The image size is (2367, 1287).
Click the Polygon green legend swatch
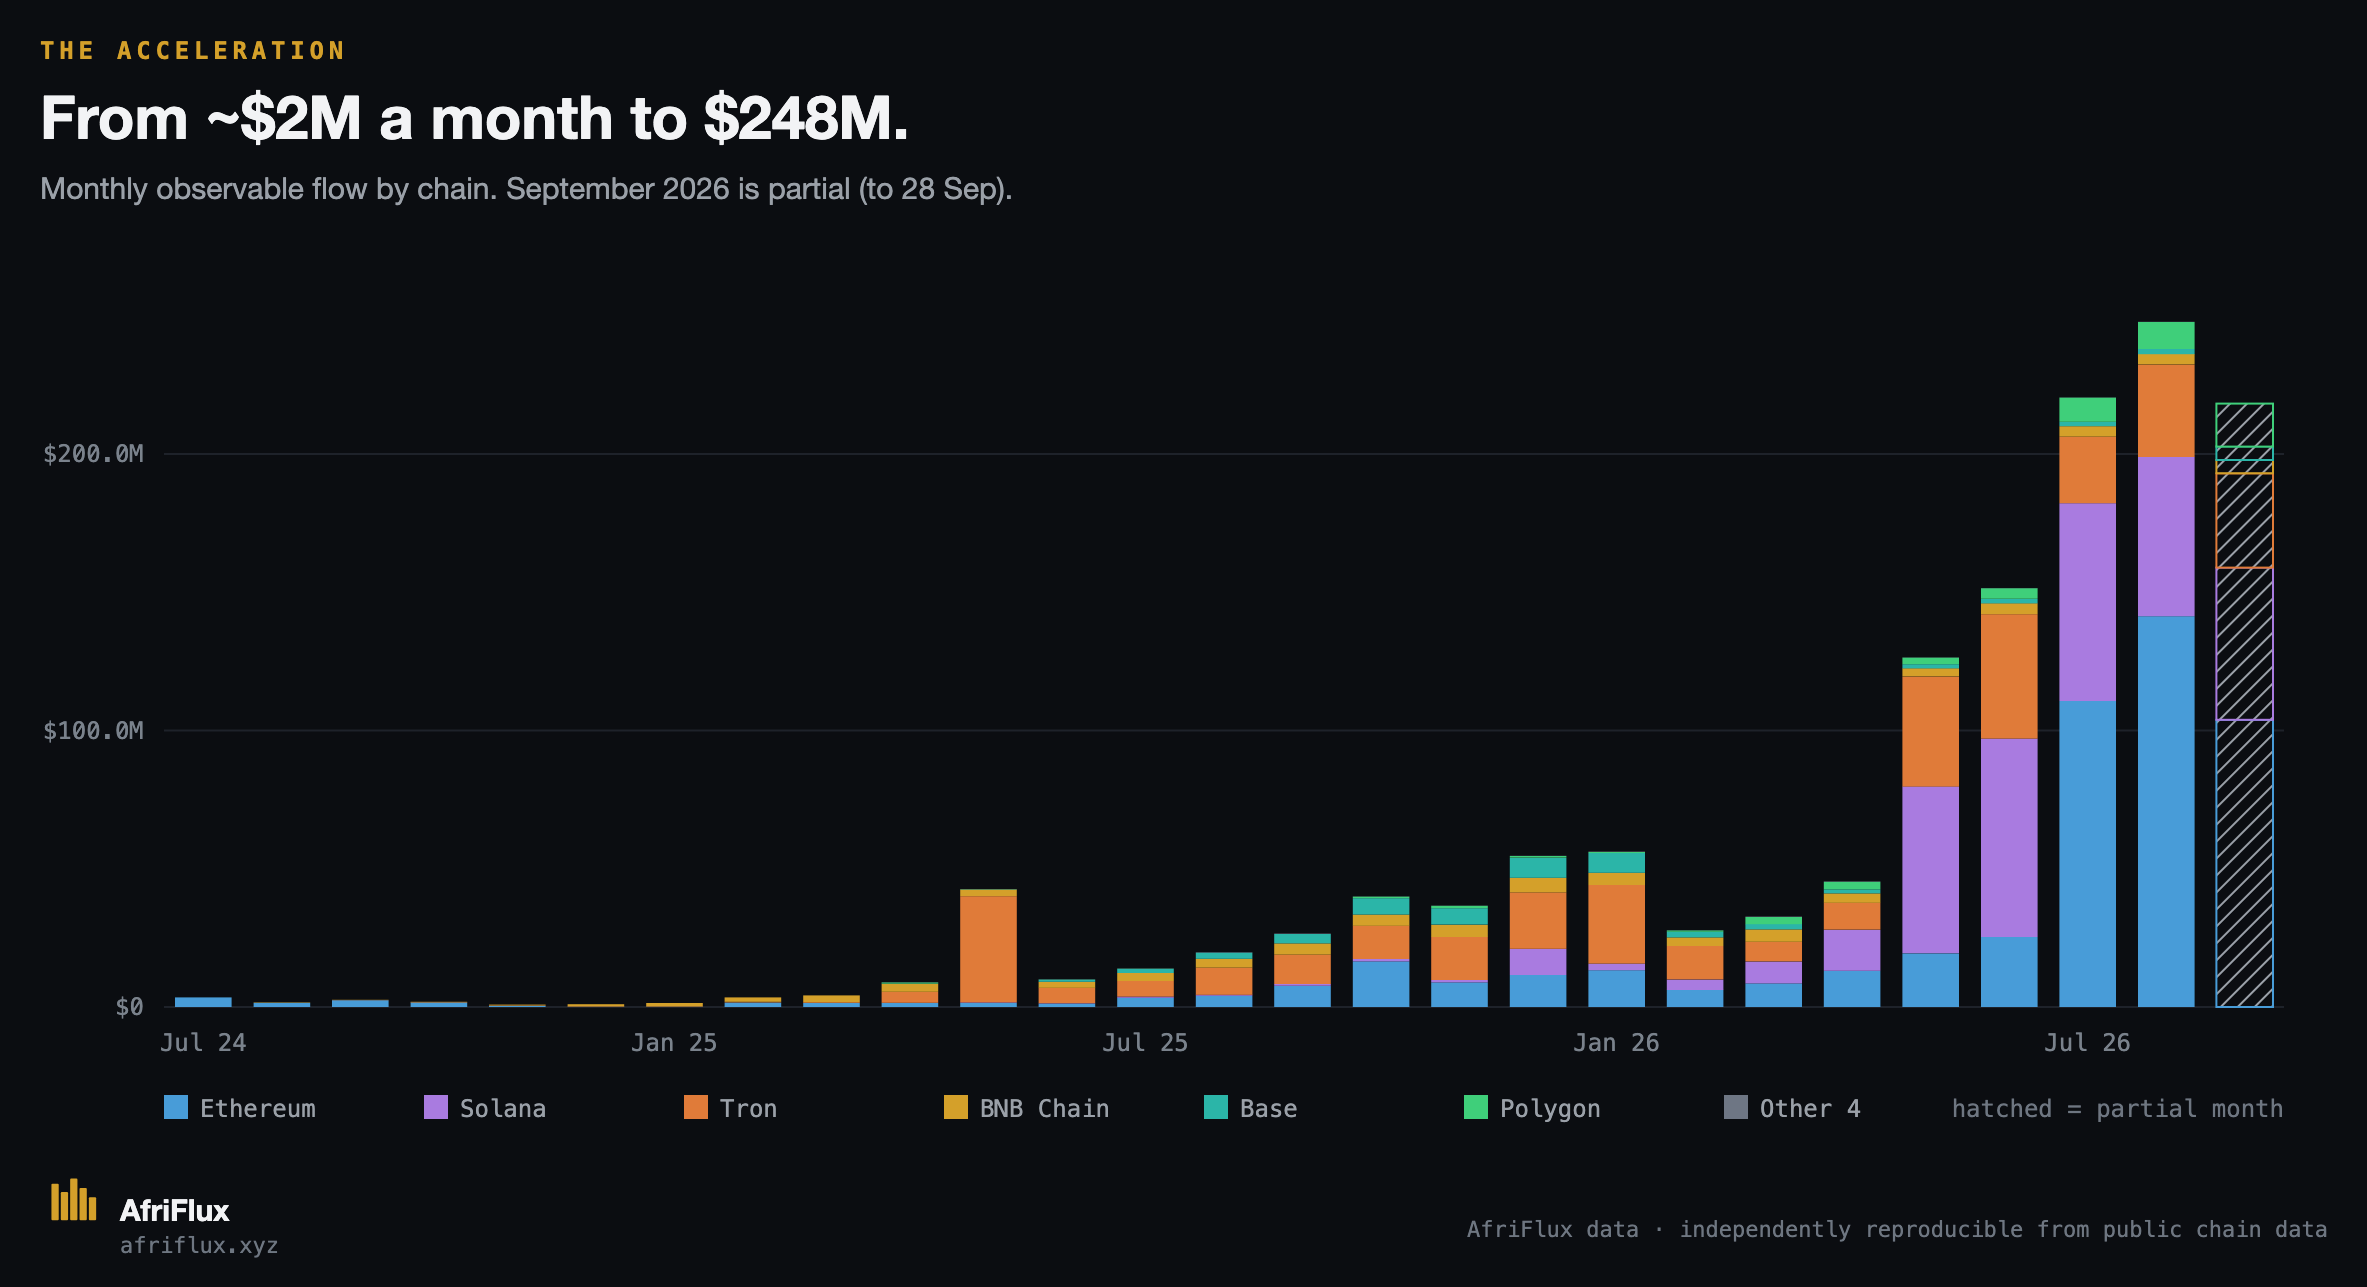click(x=1476, y=1107)
